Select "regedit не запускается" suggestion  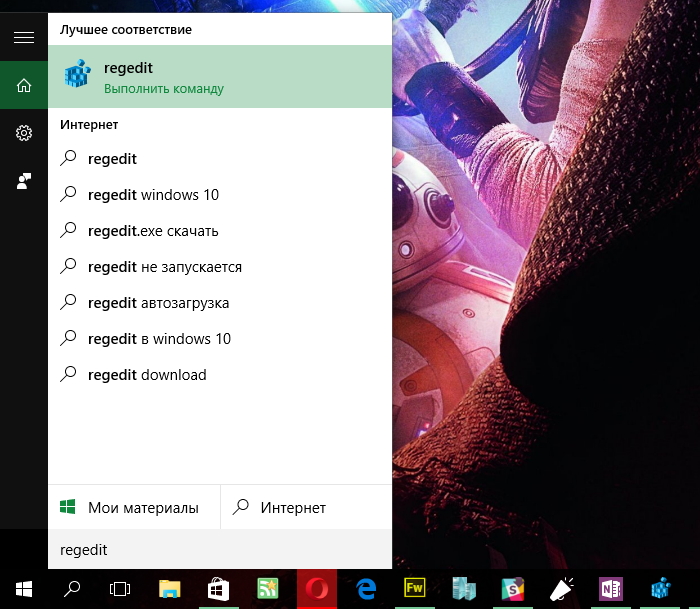coord(220,267)
